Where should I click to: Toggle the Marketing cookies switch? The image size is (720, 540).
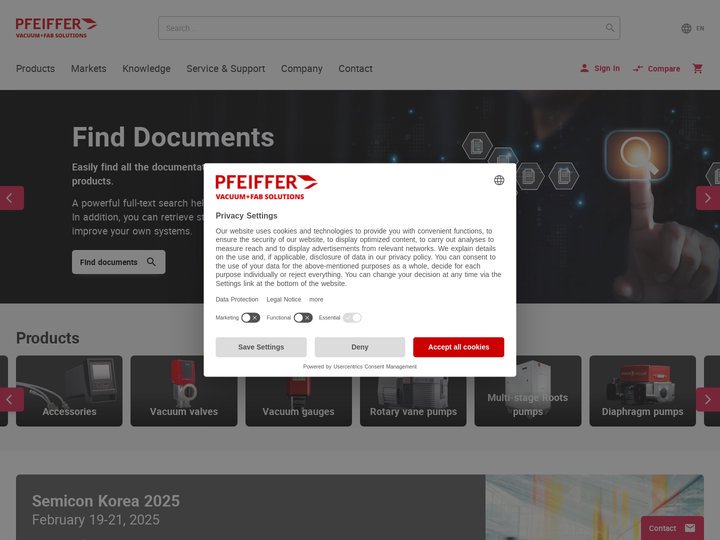click(250, 318)
